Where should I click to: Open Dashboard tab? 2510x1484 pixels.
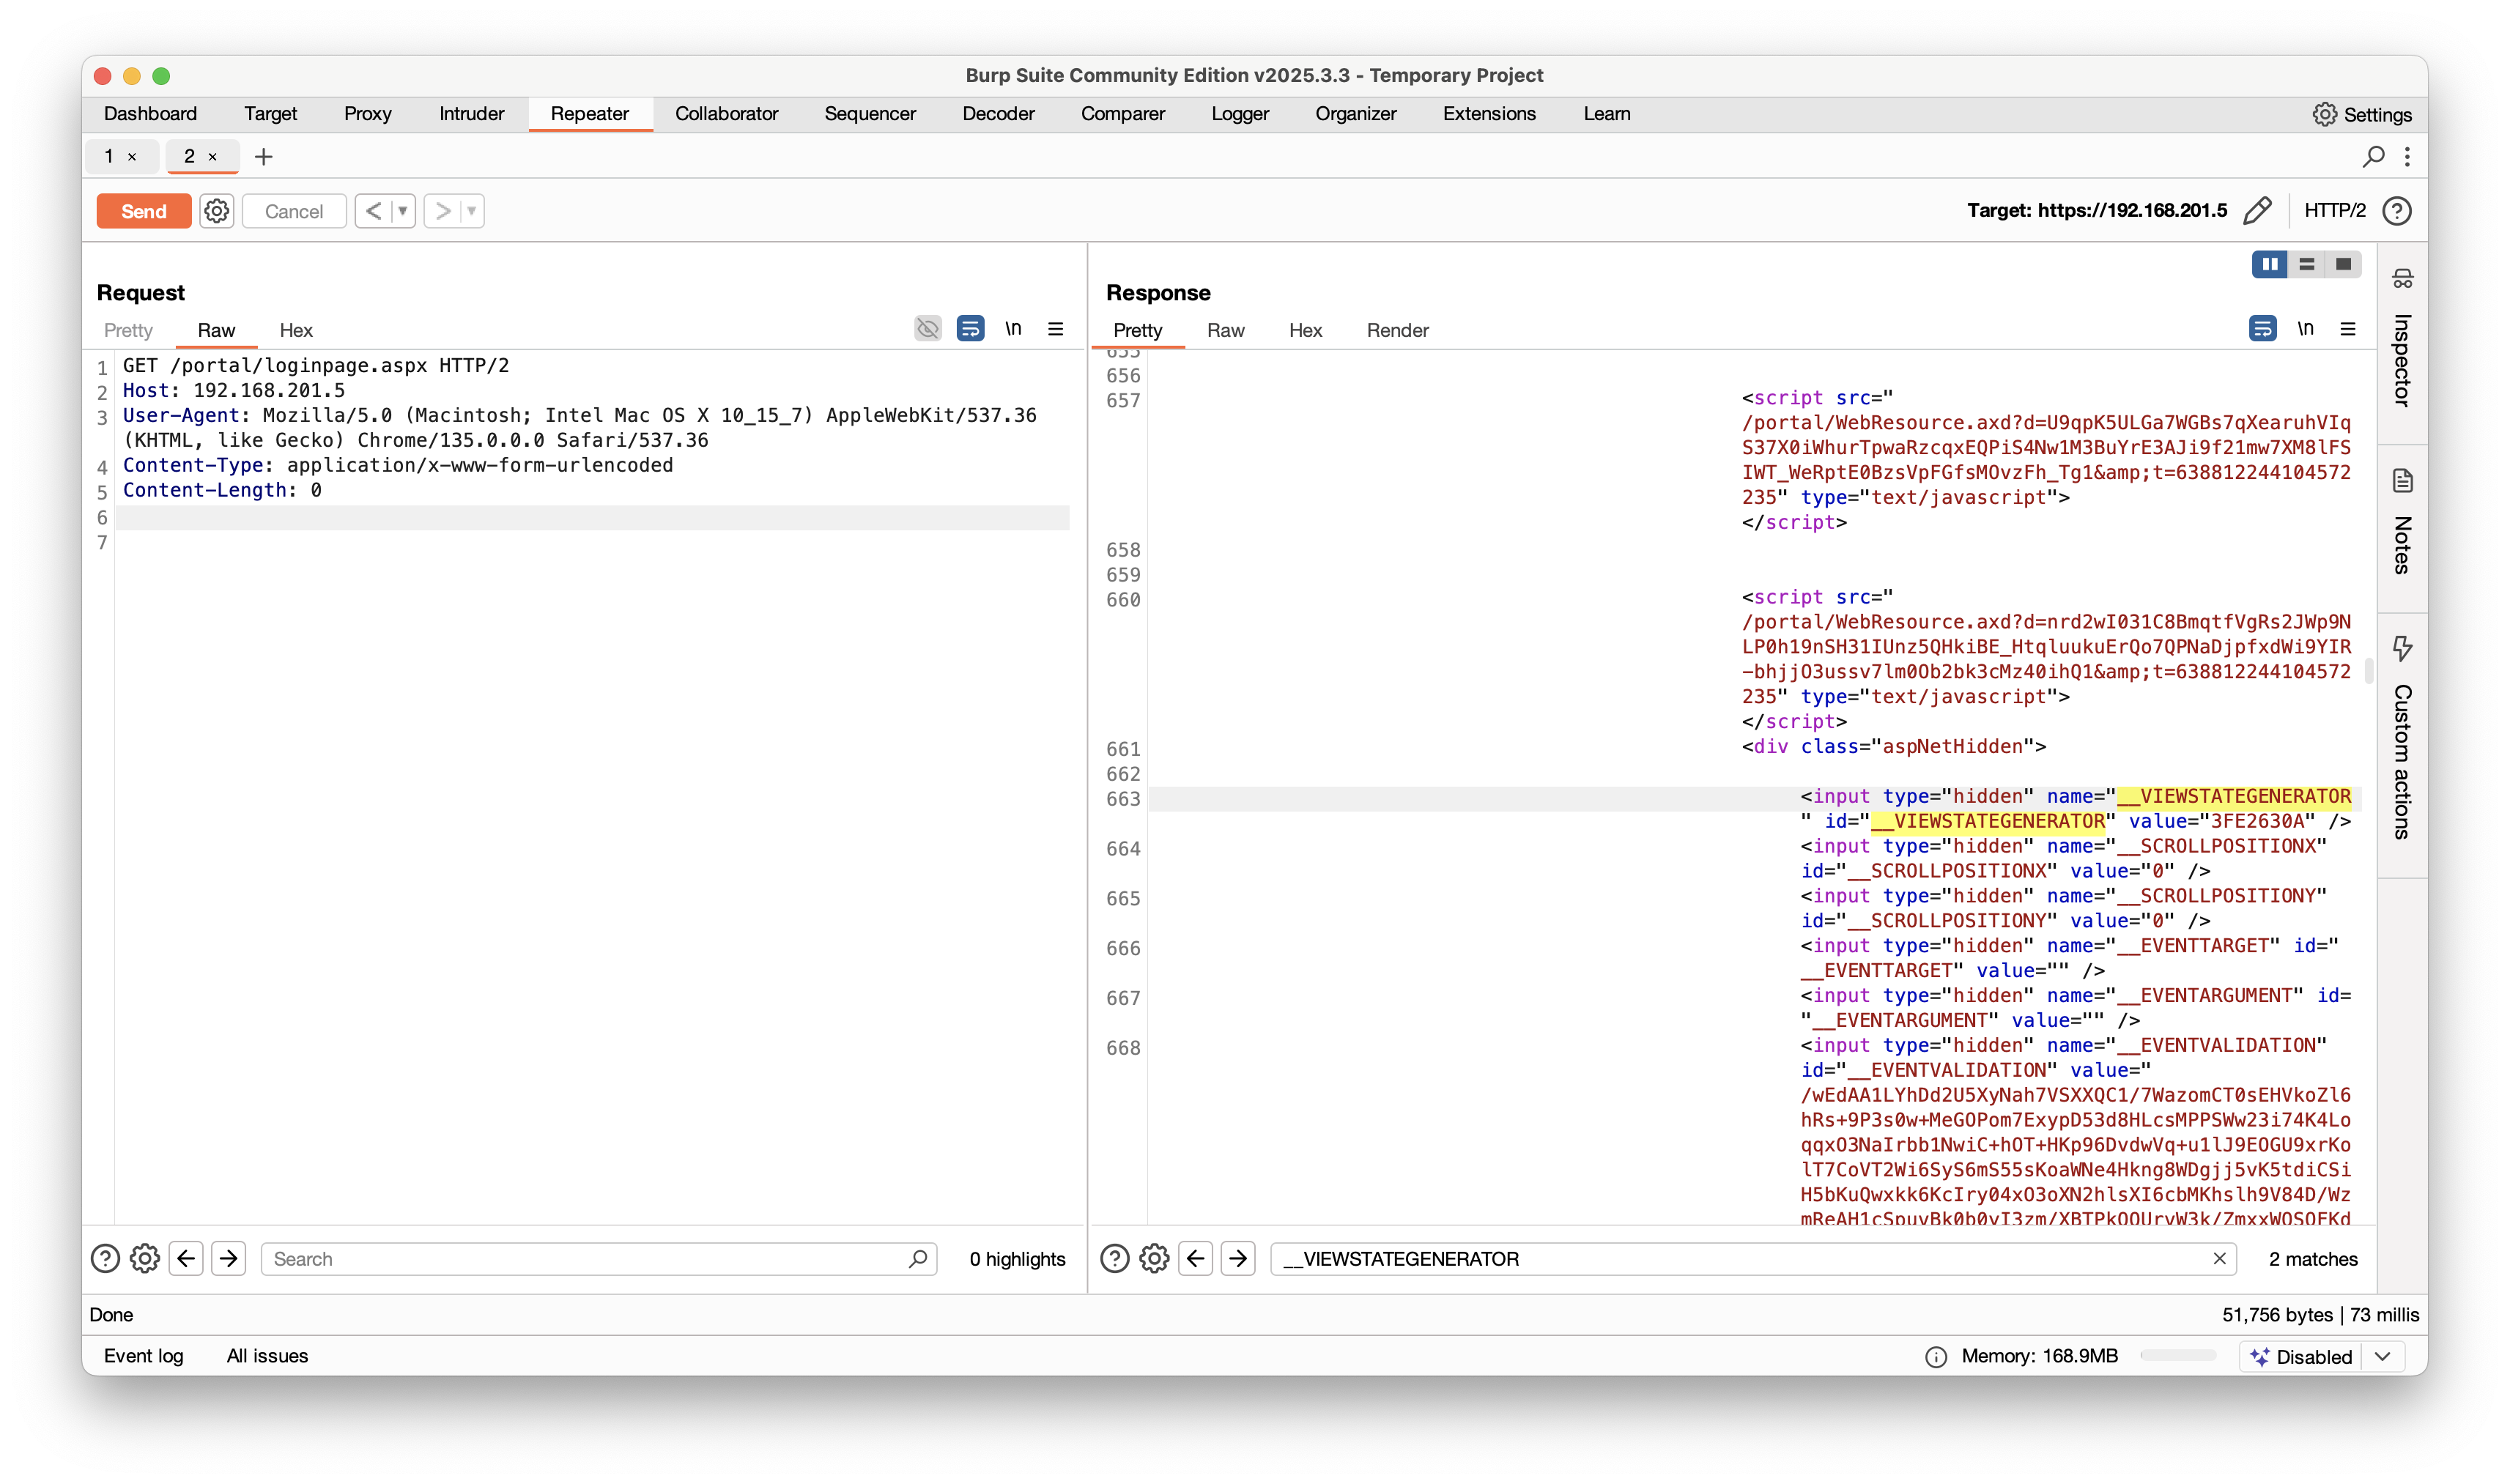pos(150,114)
